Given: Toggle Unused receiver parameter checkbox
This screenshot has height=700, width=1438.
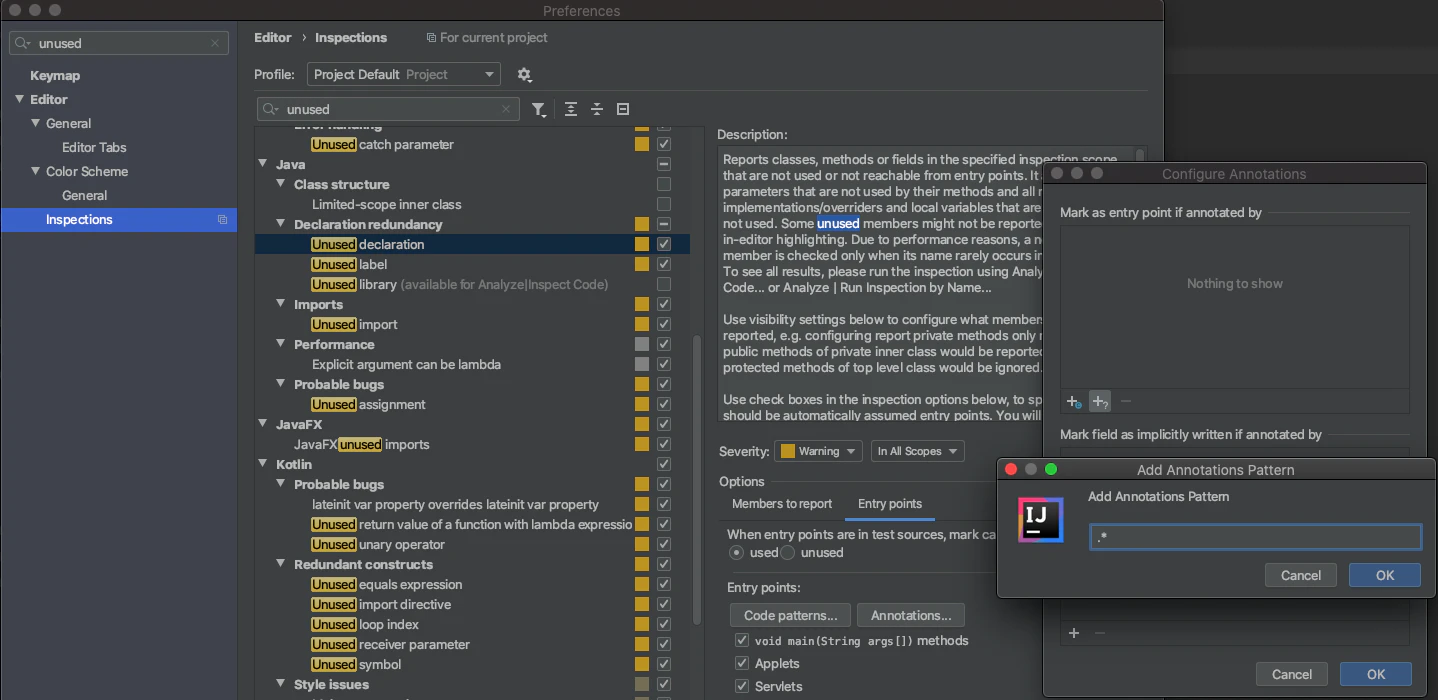Looking at the screenshot, I should tap(664, 644).
